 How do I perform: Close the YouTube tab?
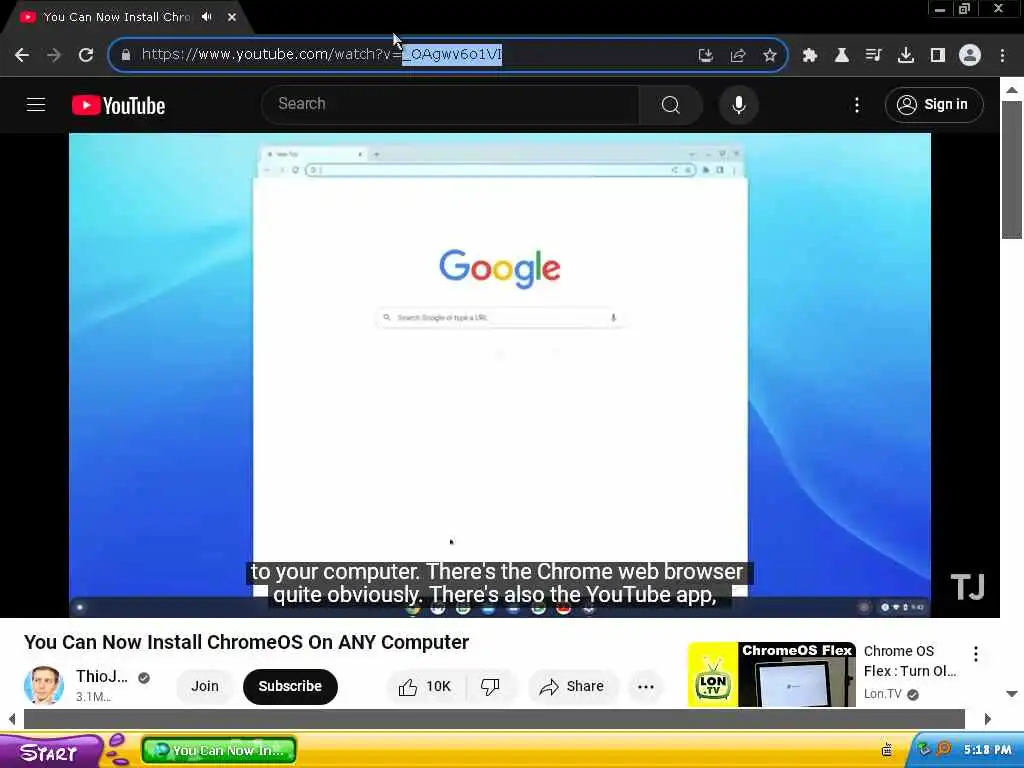(x=232, y=17)
